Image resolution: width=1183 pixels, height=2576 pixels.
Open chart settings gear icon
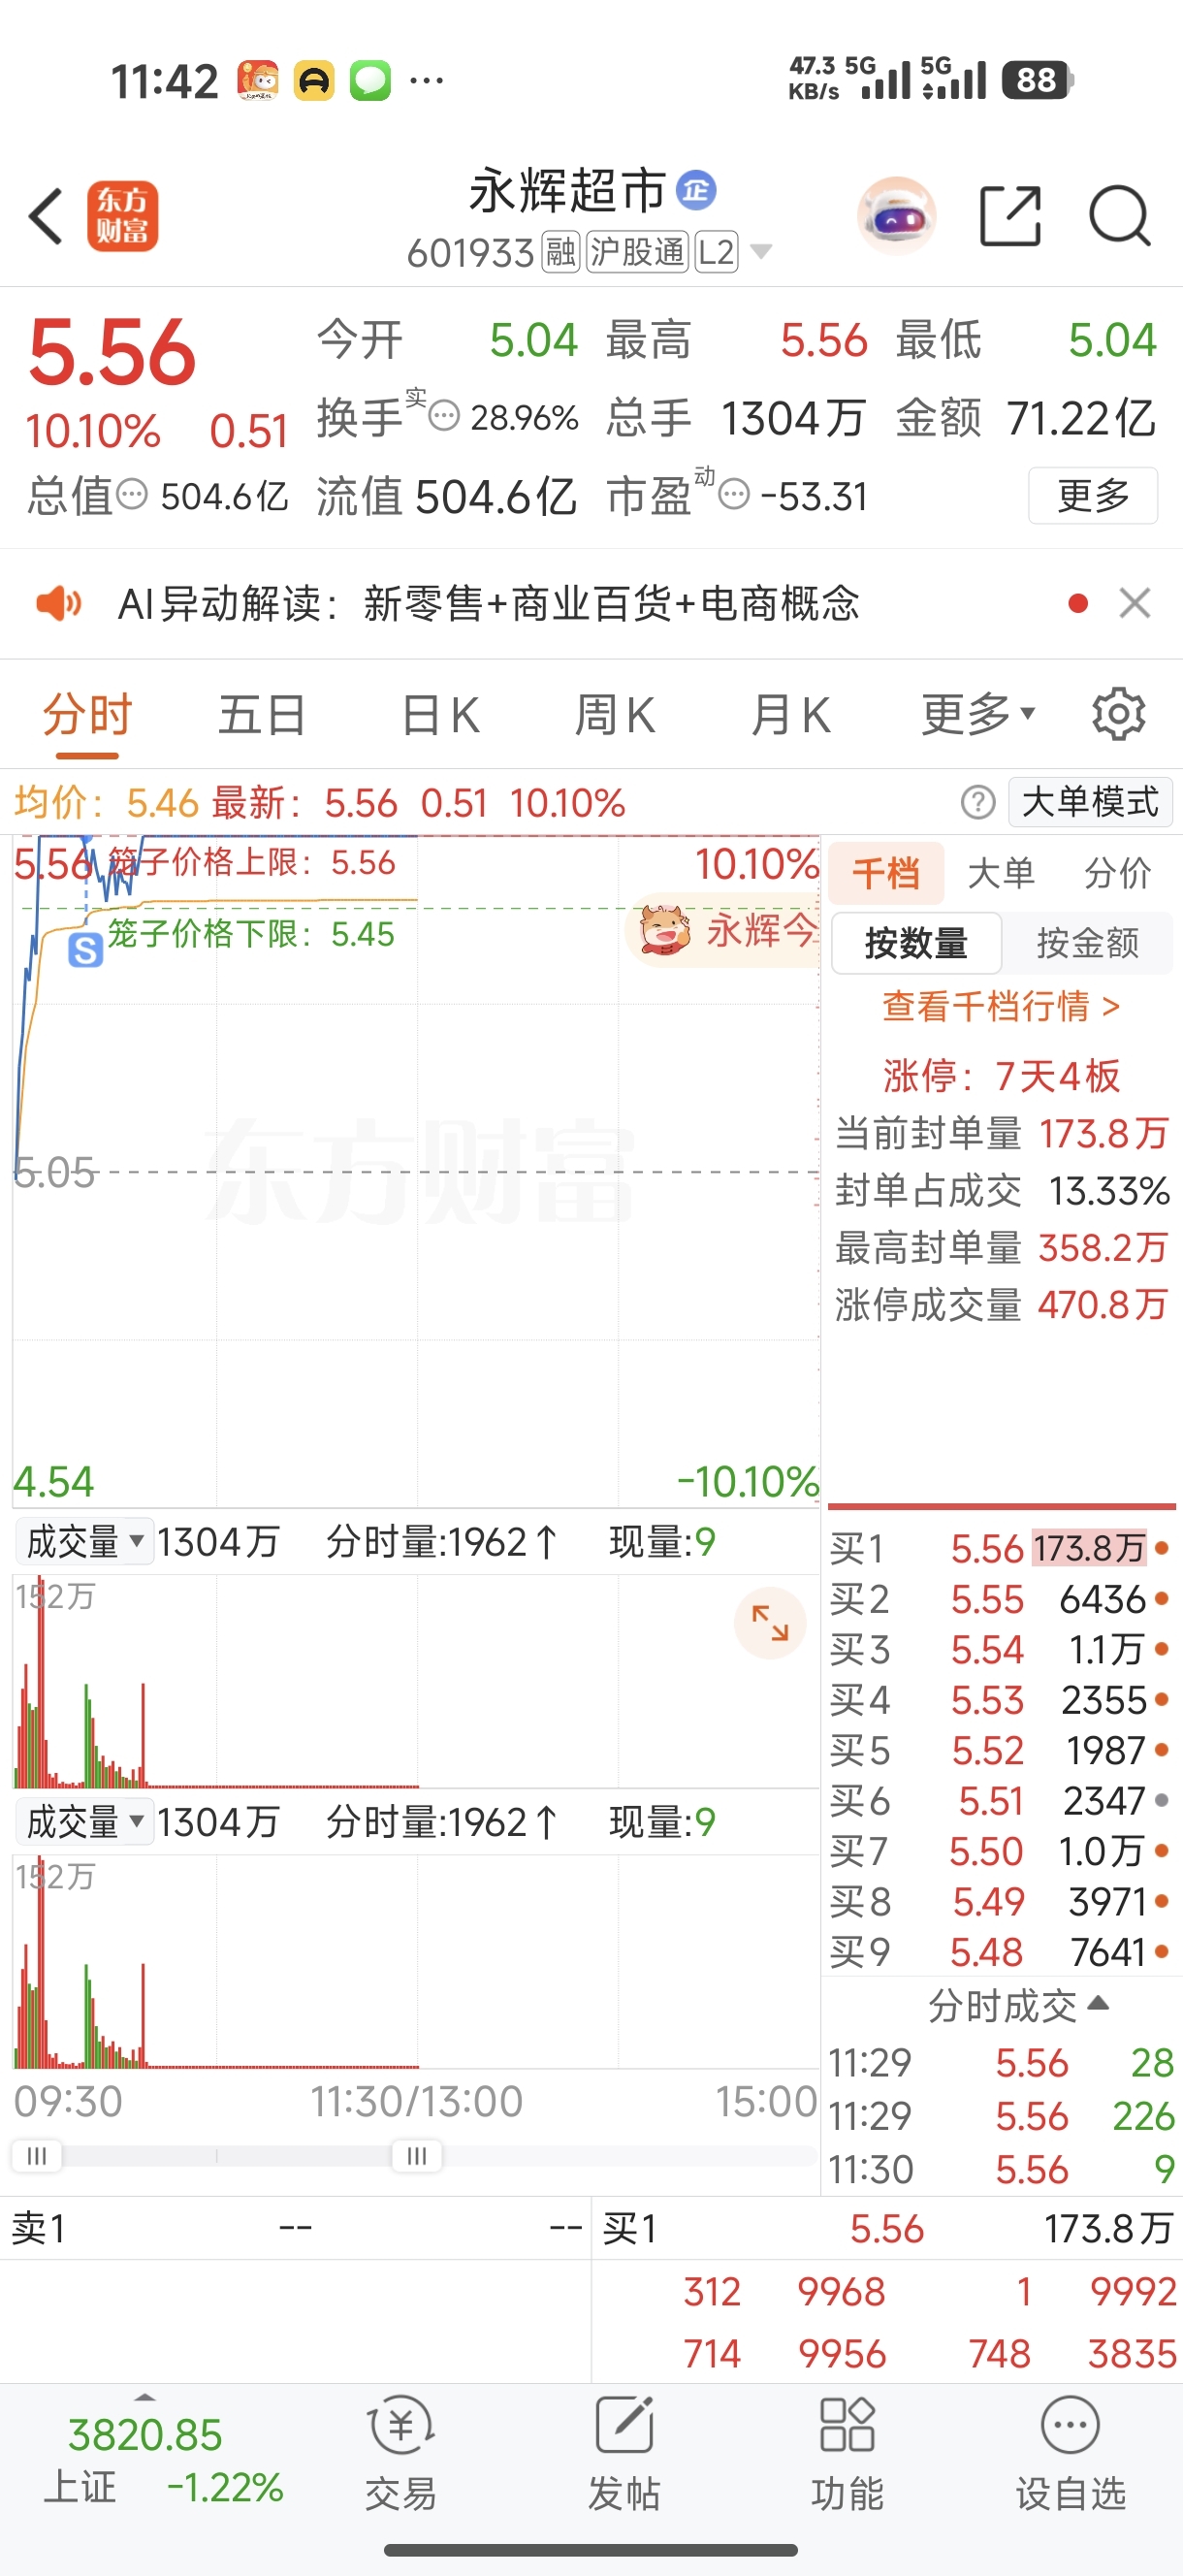point(1119,714)
